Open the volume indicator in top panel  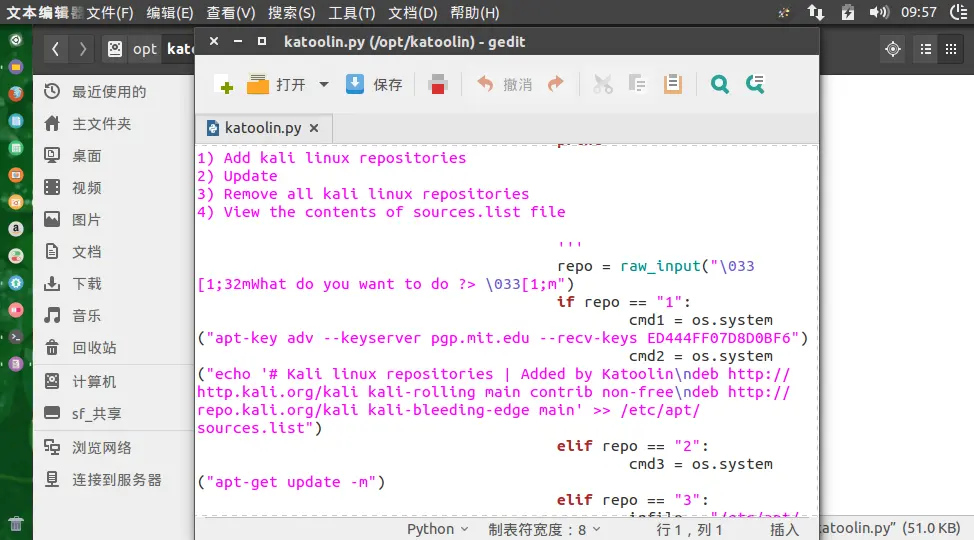879,12
